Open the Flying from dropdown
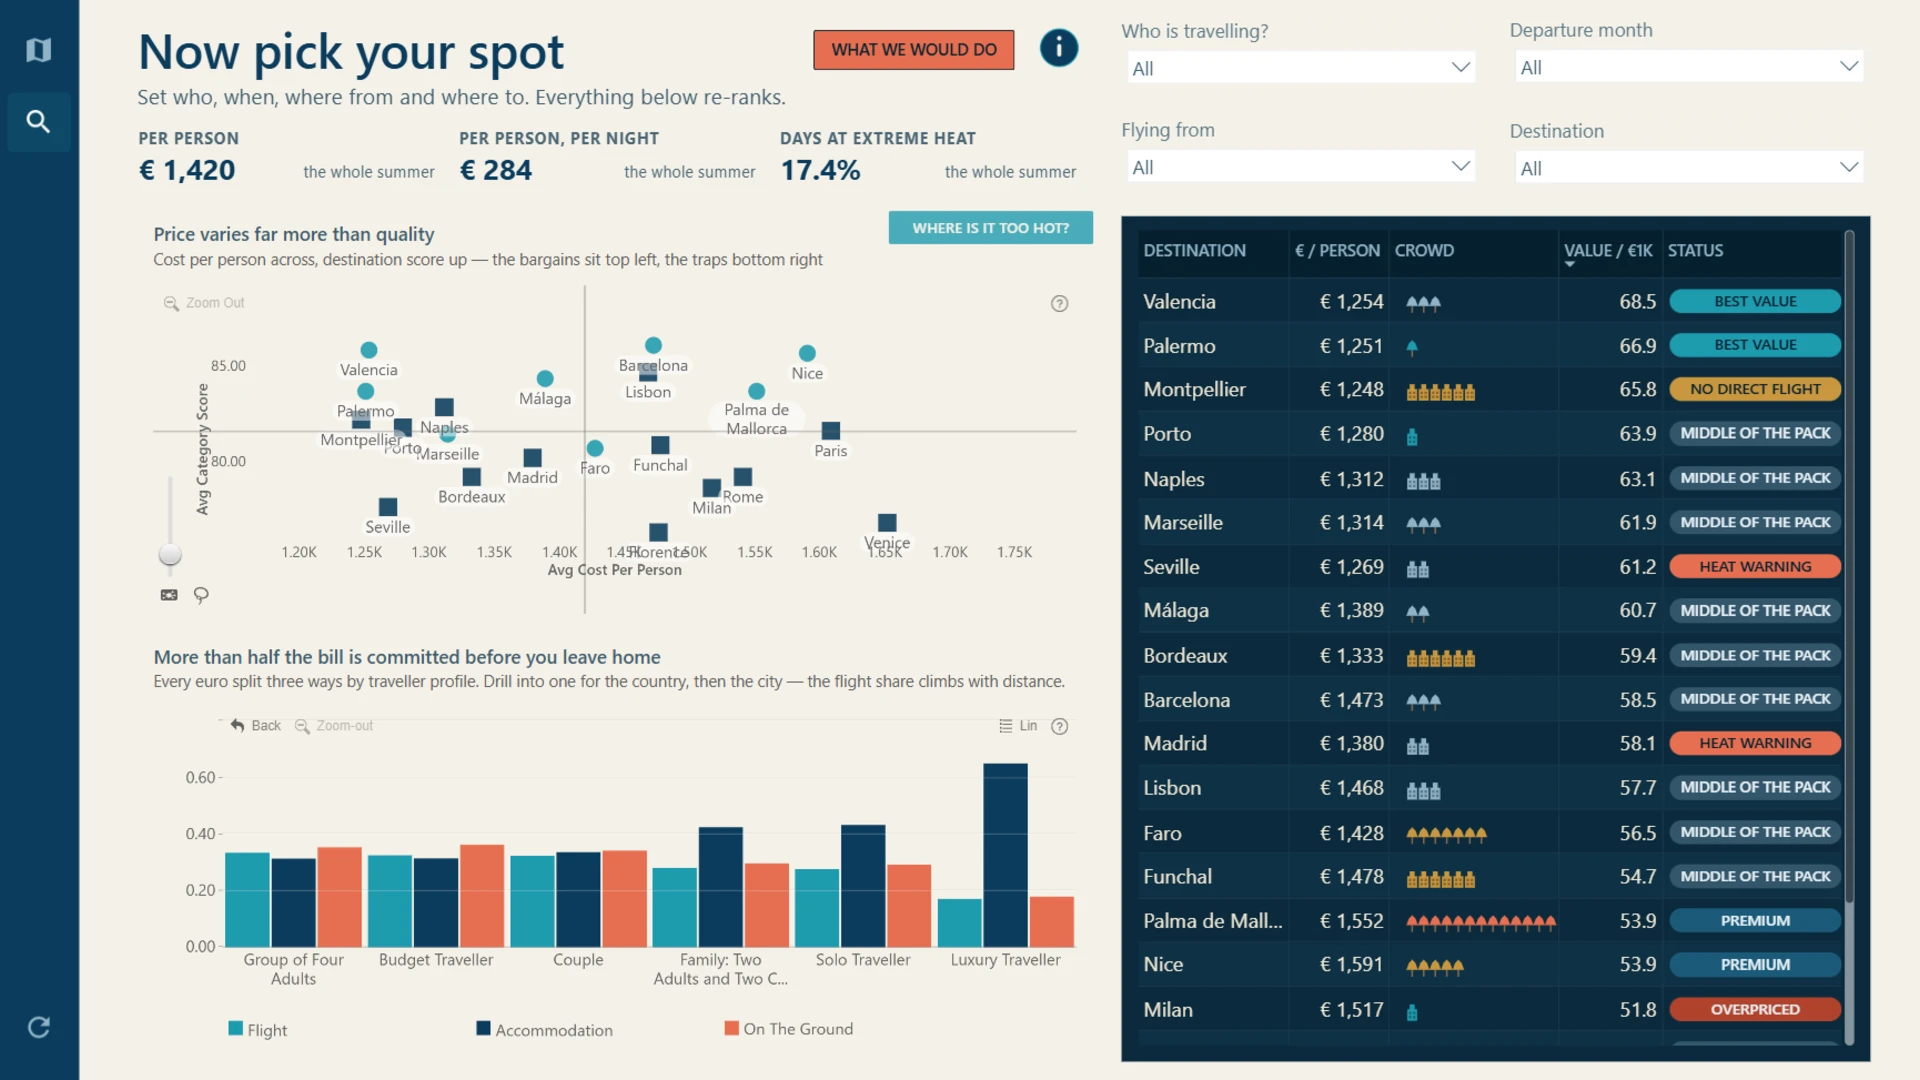Screen dimensions: 1920x1080 pyautogui.click(x=1300, y=167)
